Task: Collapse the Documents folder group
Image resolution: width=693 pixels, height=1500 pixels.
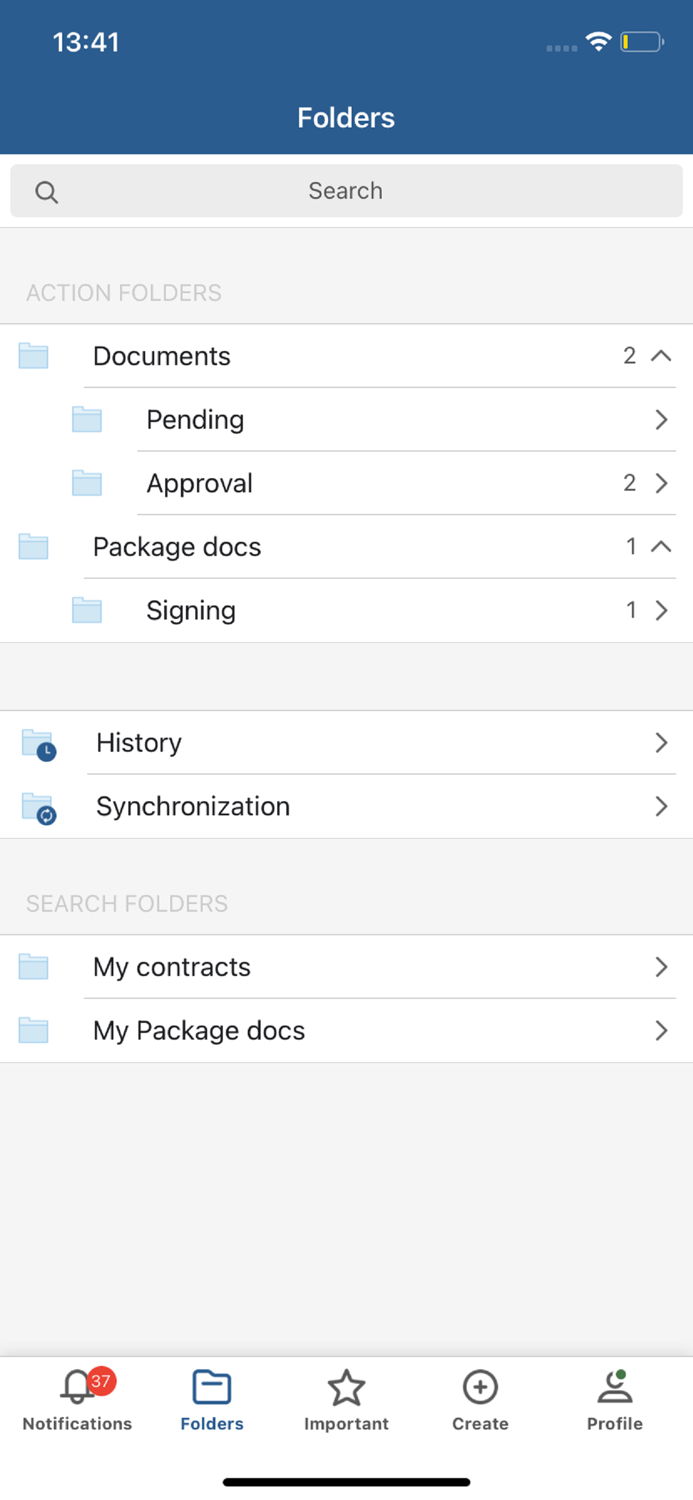Action: pyautogui.click(x=661, y=356)
